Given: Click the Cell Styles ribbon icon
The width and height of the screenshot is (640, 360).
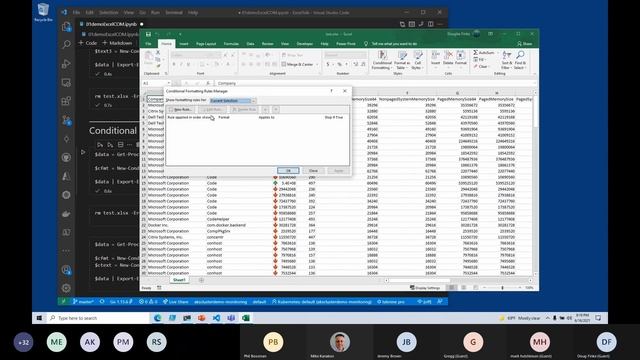Looking at the screenshot, I should click(x=418, y=60).
